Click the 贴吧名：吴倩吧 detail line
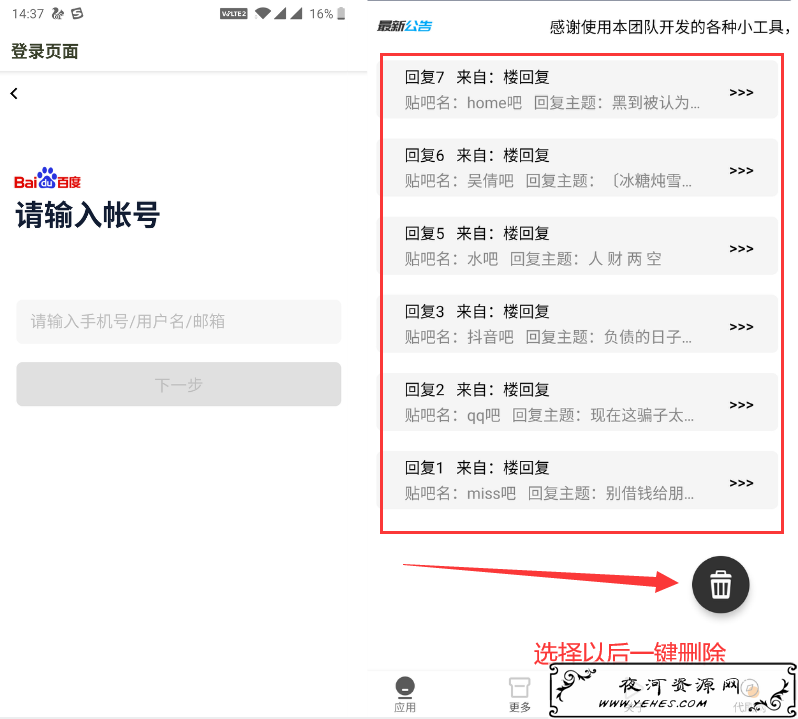The image size is (798, 719). 548,181
